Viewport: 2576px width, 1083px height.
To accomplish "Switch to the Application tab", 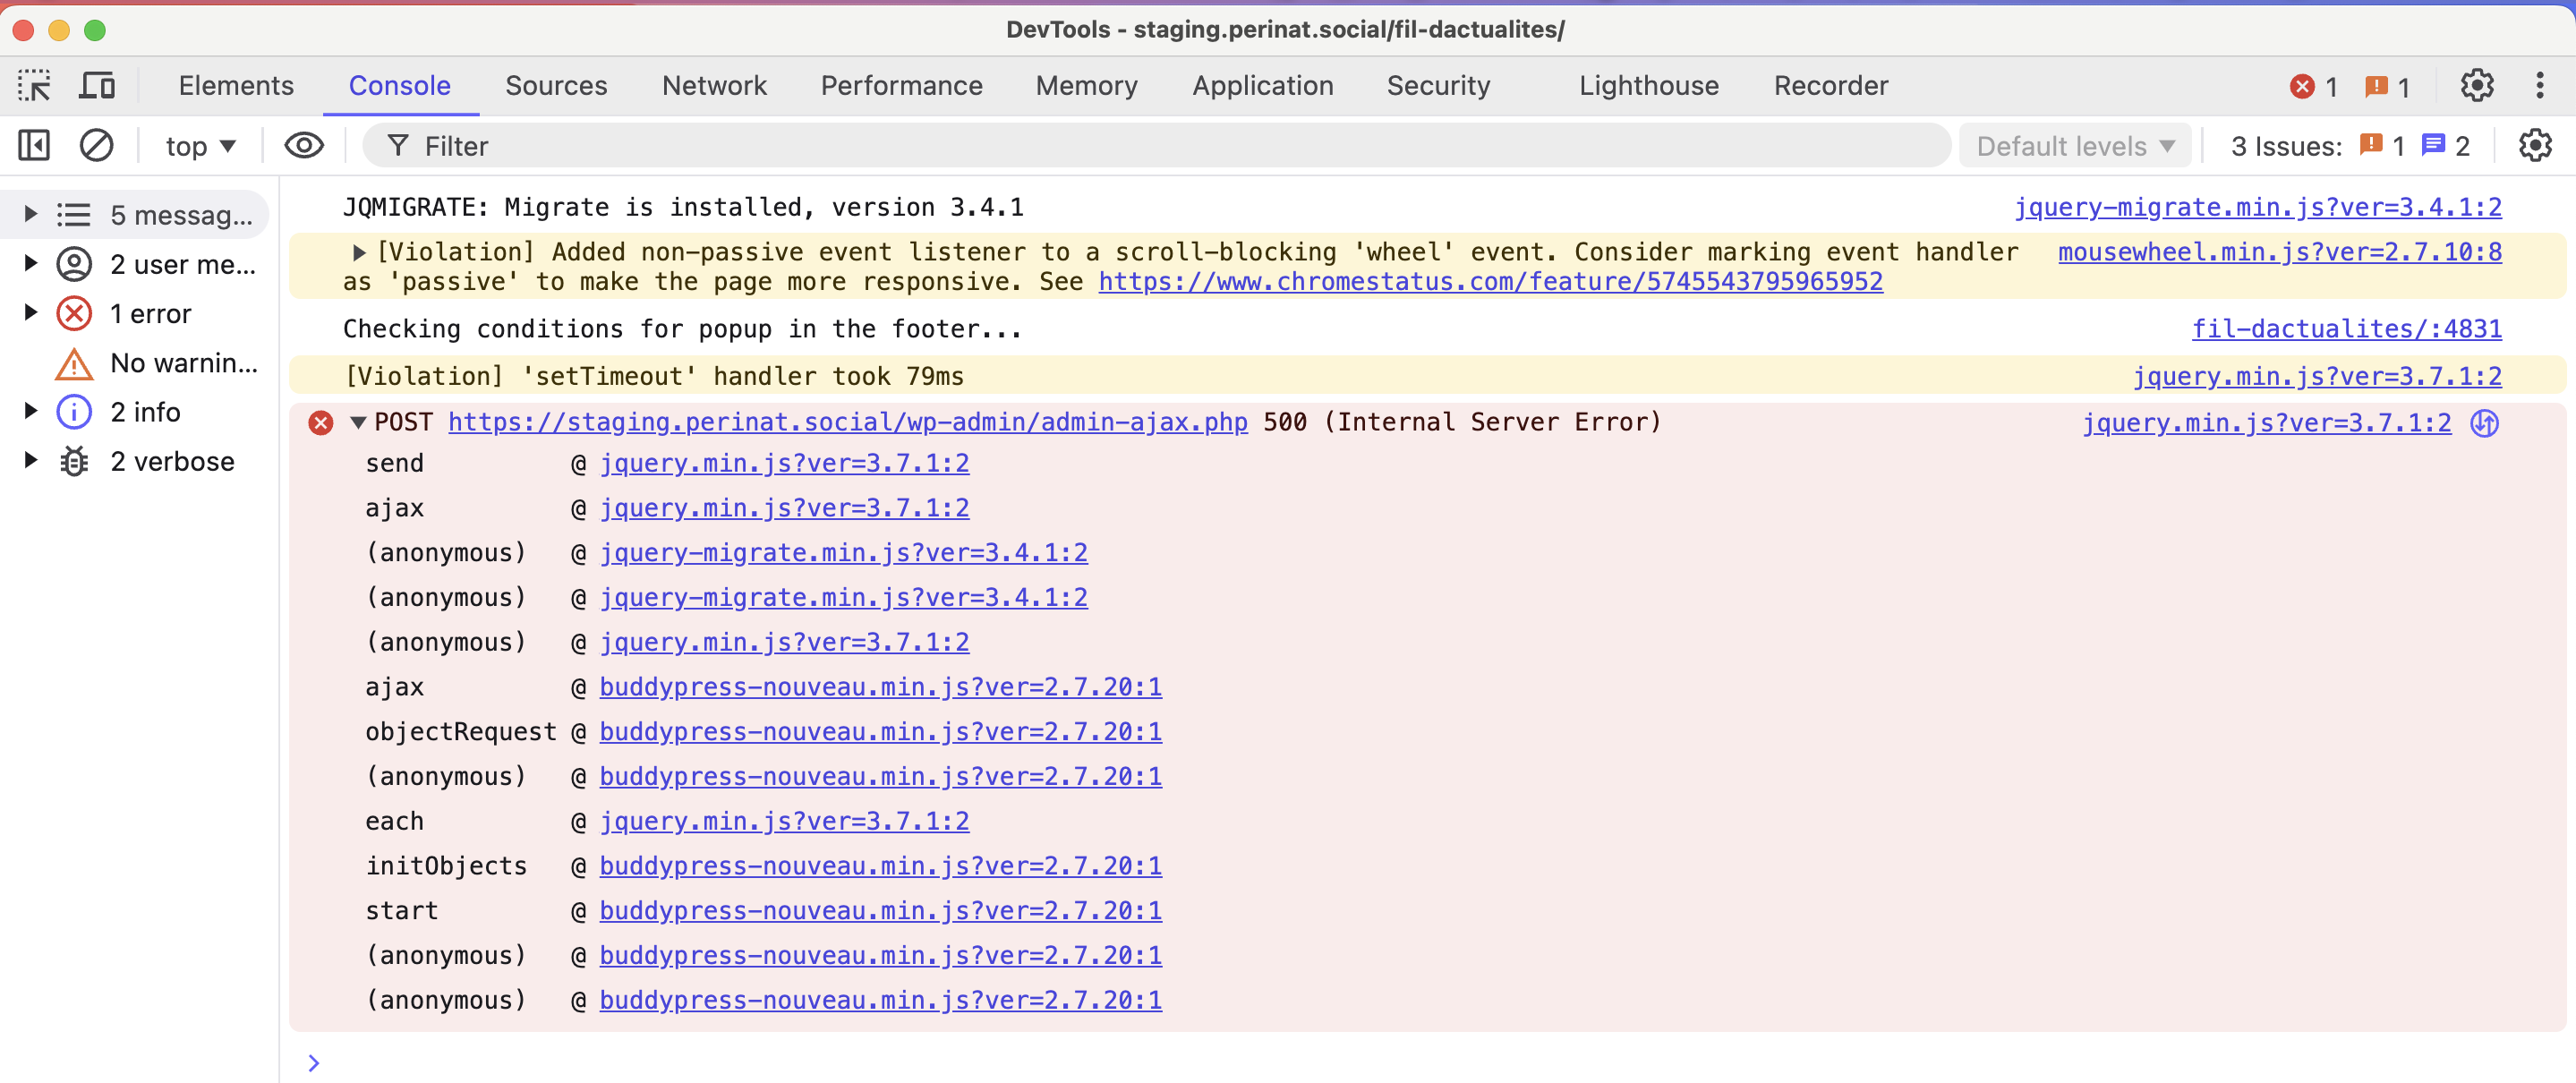I will tap(1262, 86).
